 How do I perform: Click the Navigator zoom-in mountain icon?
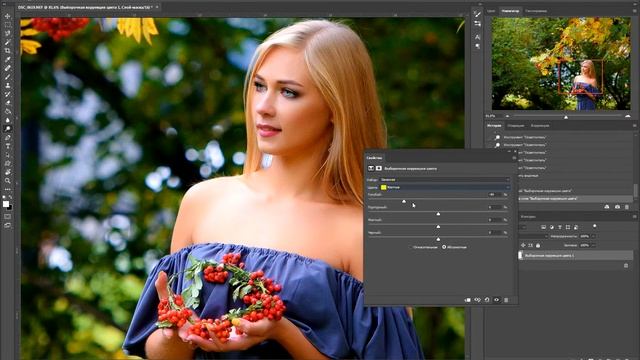(628, 116)
